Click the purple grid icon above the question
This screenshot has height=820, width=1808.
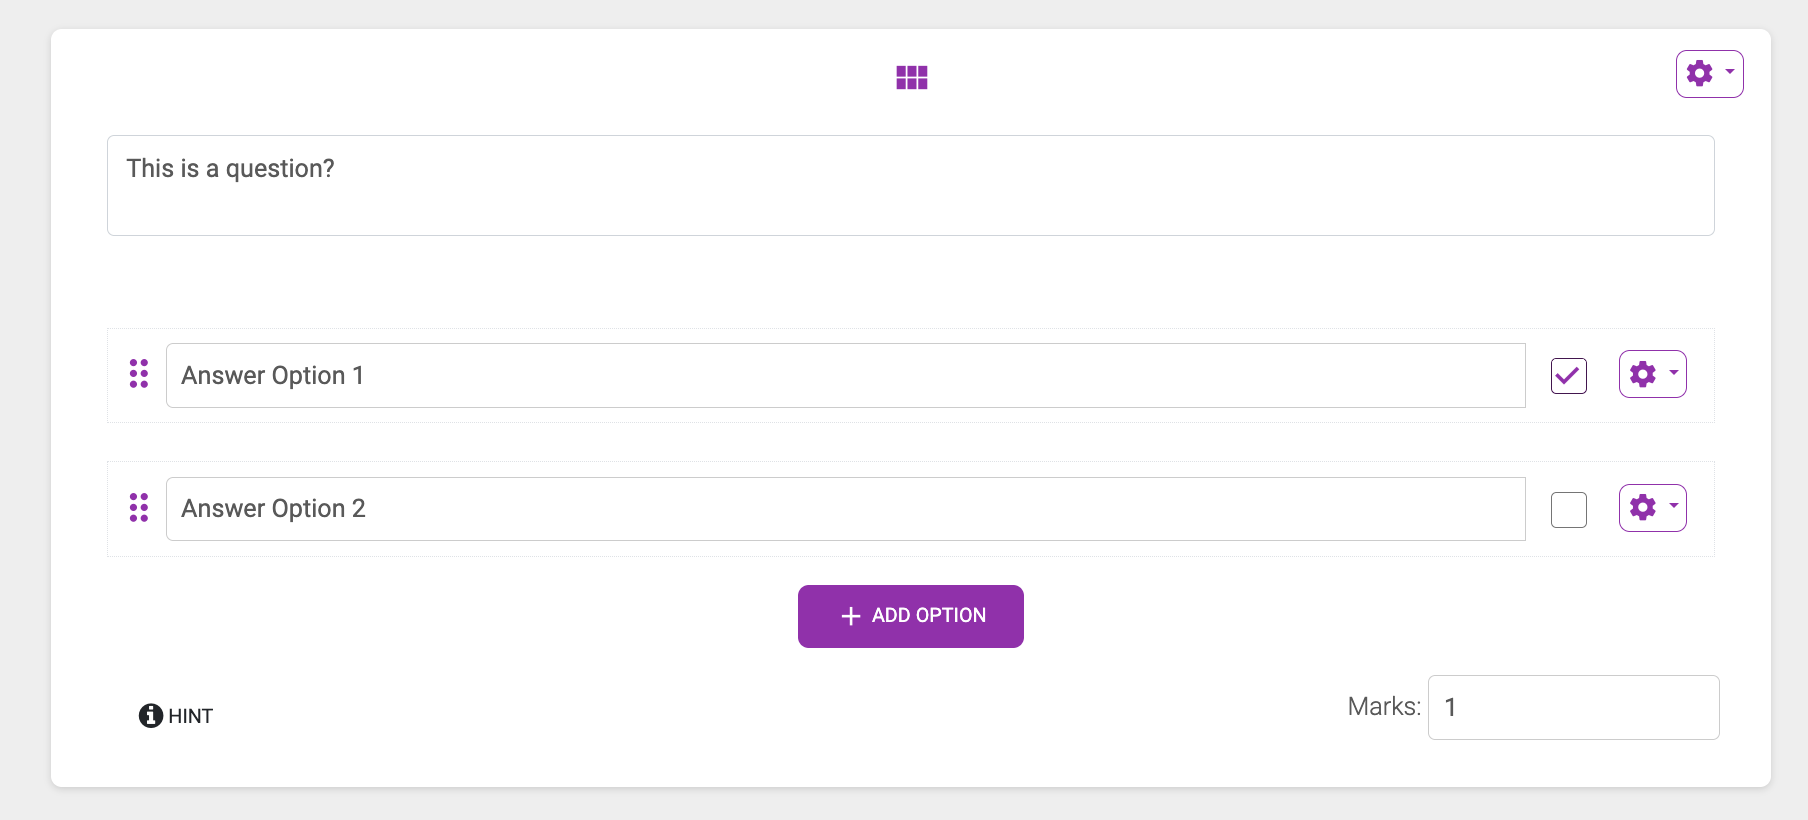(x=911, y=77)
